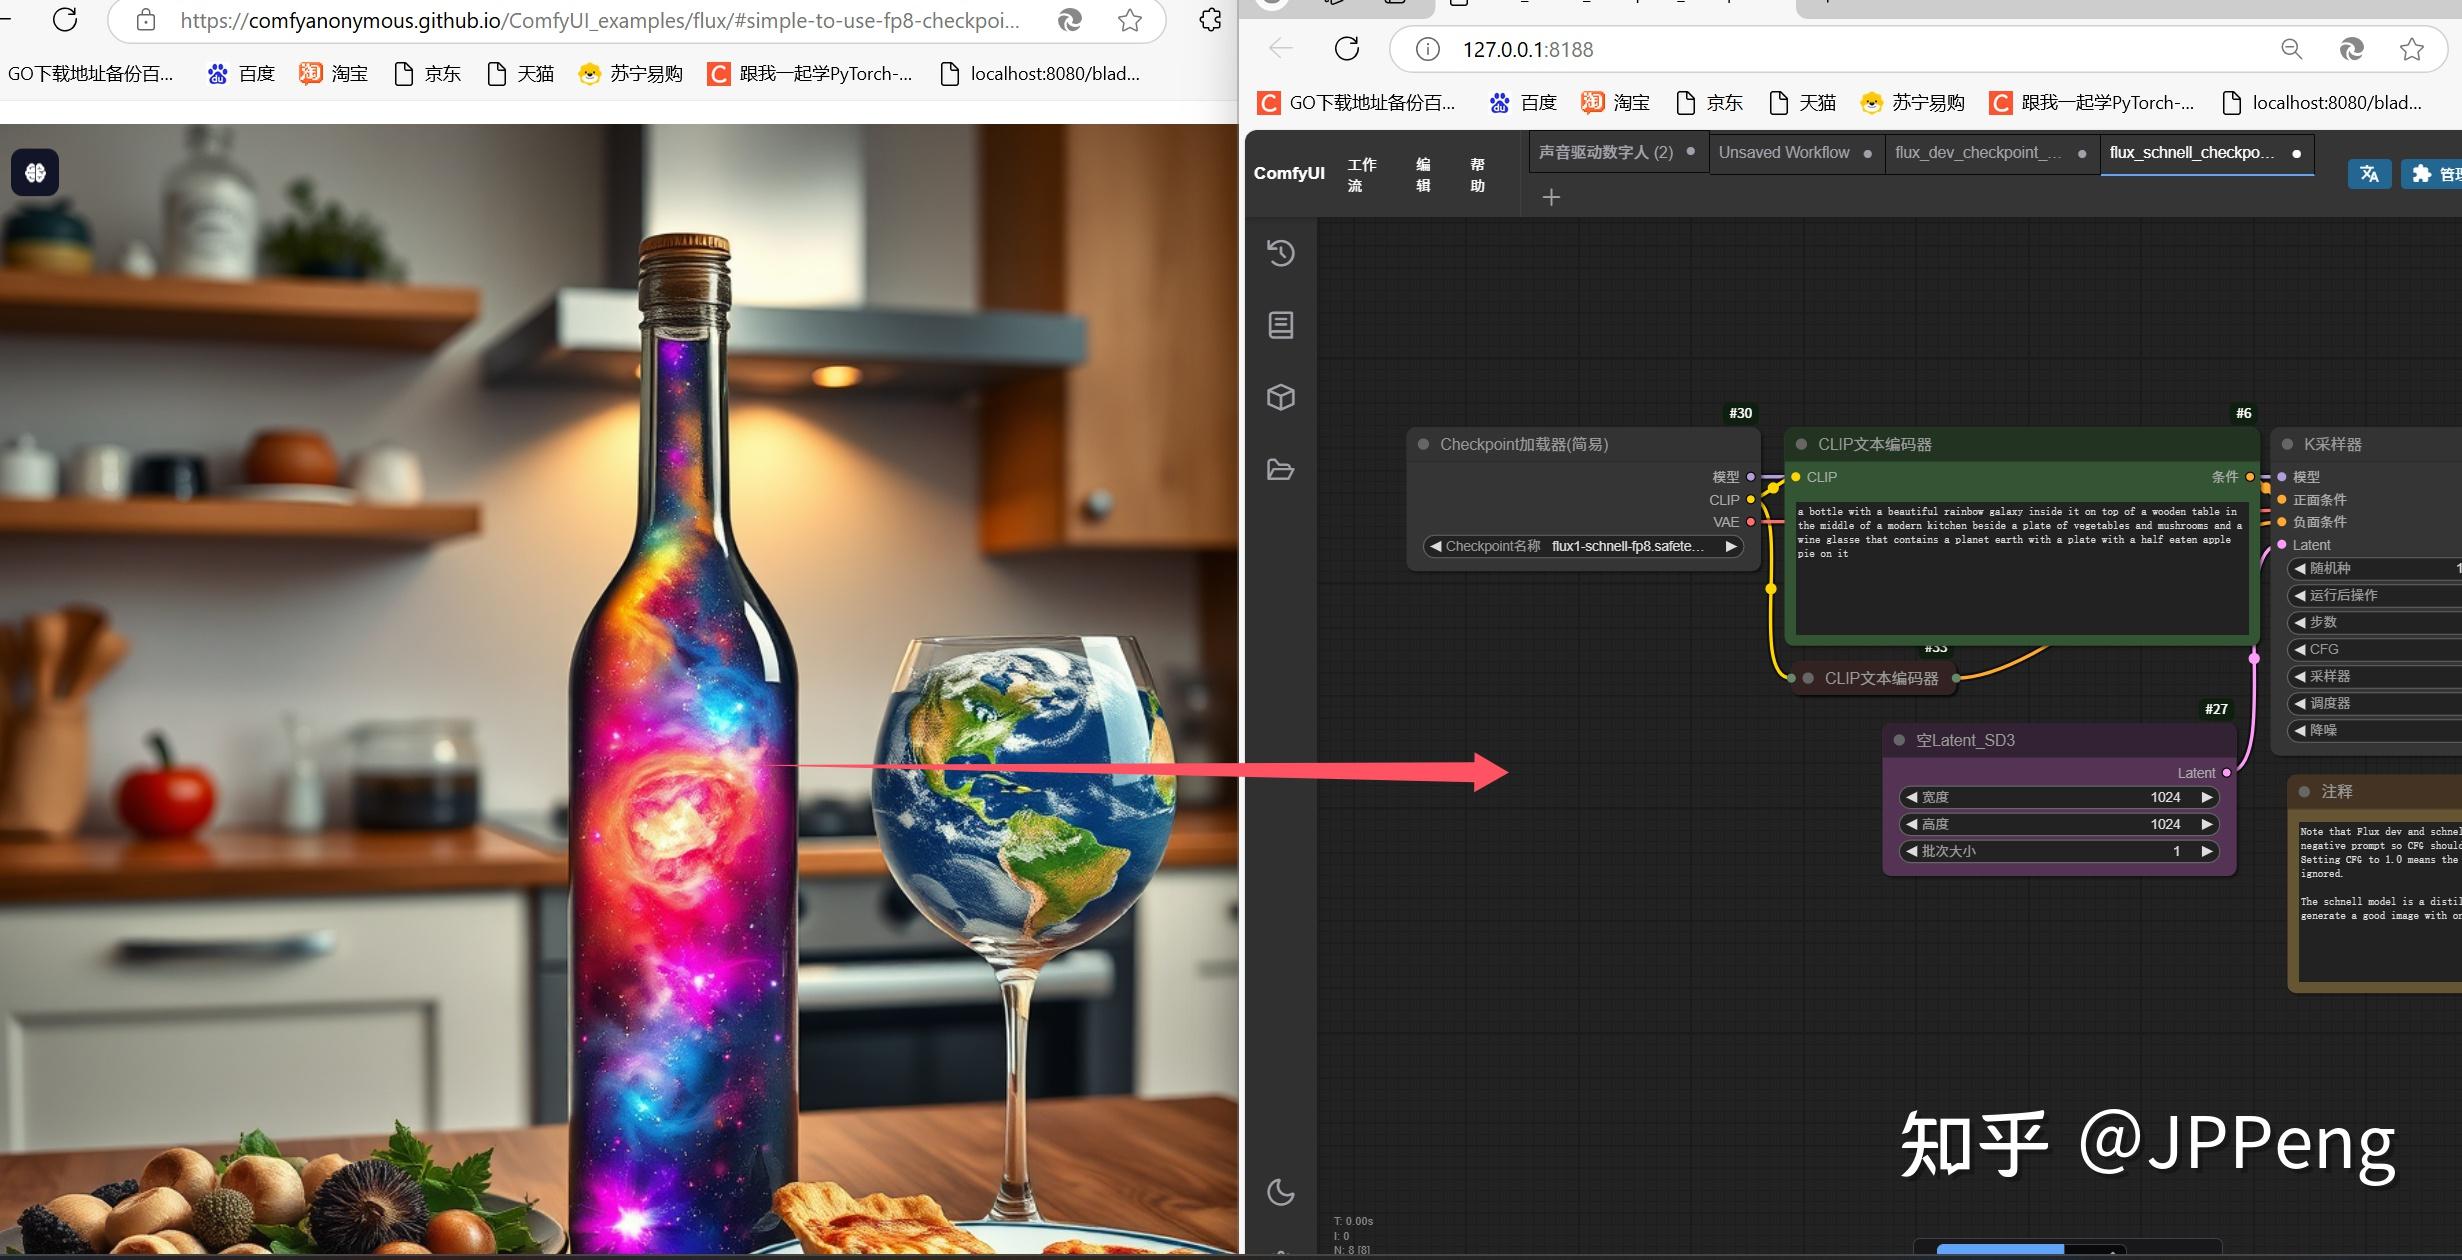Collapse the Checkpoint加载器(简易) node dot
Screen dimensions: 2462x1260
tap(1423, 444)
